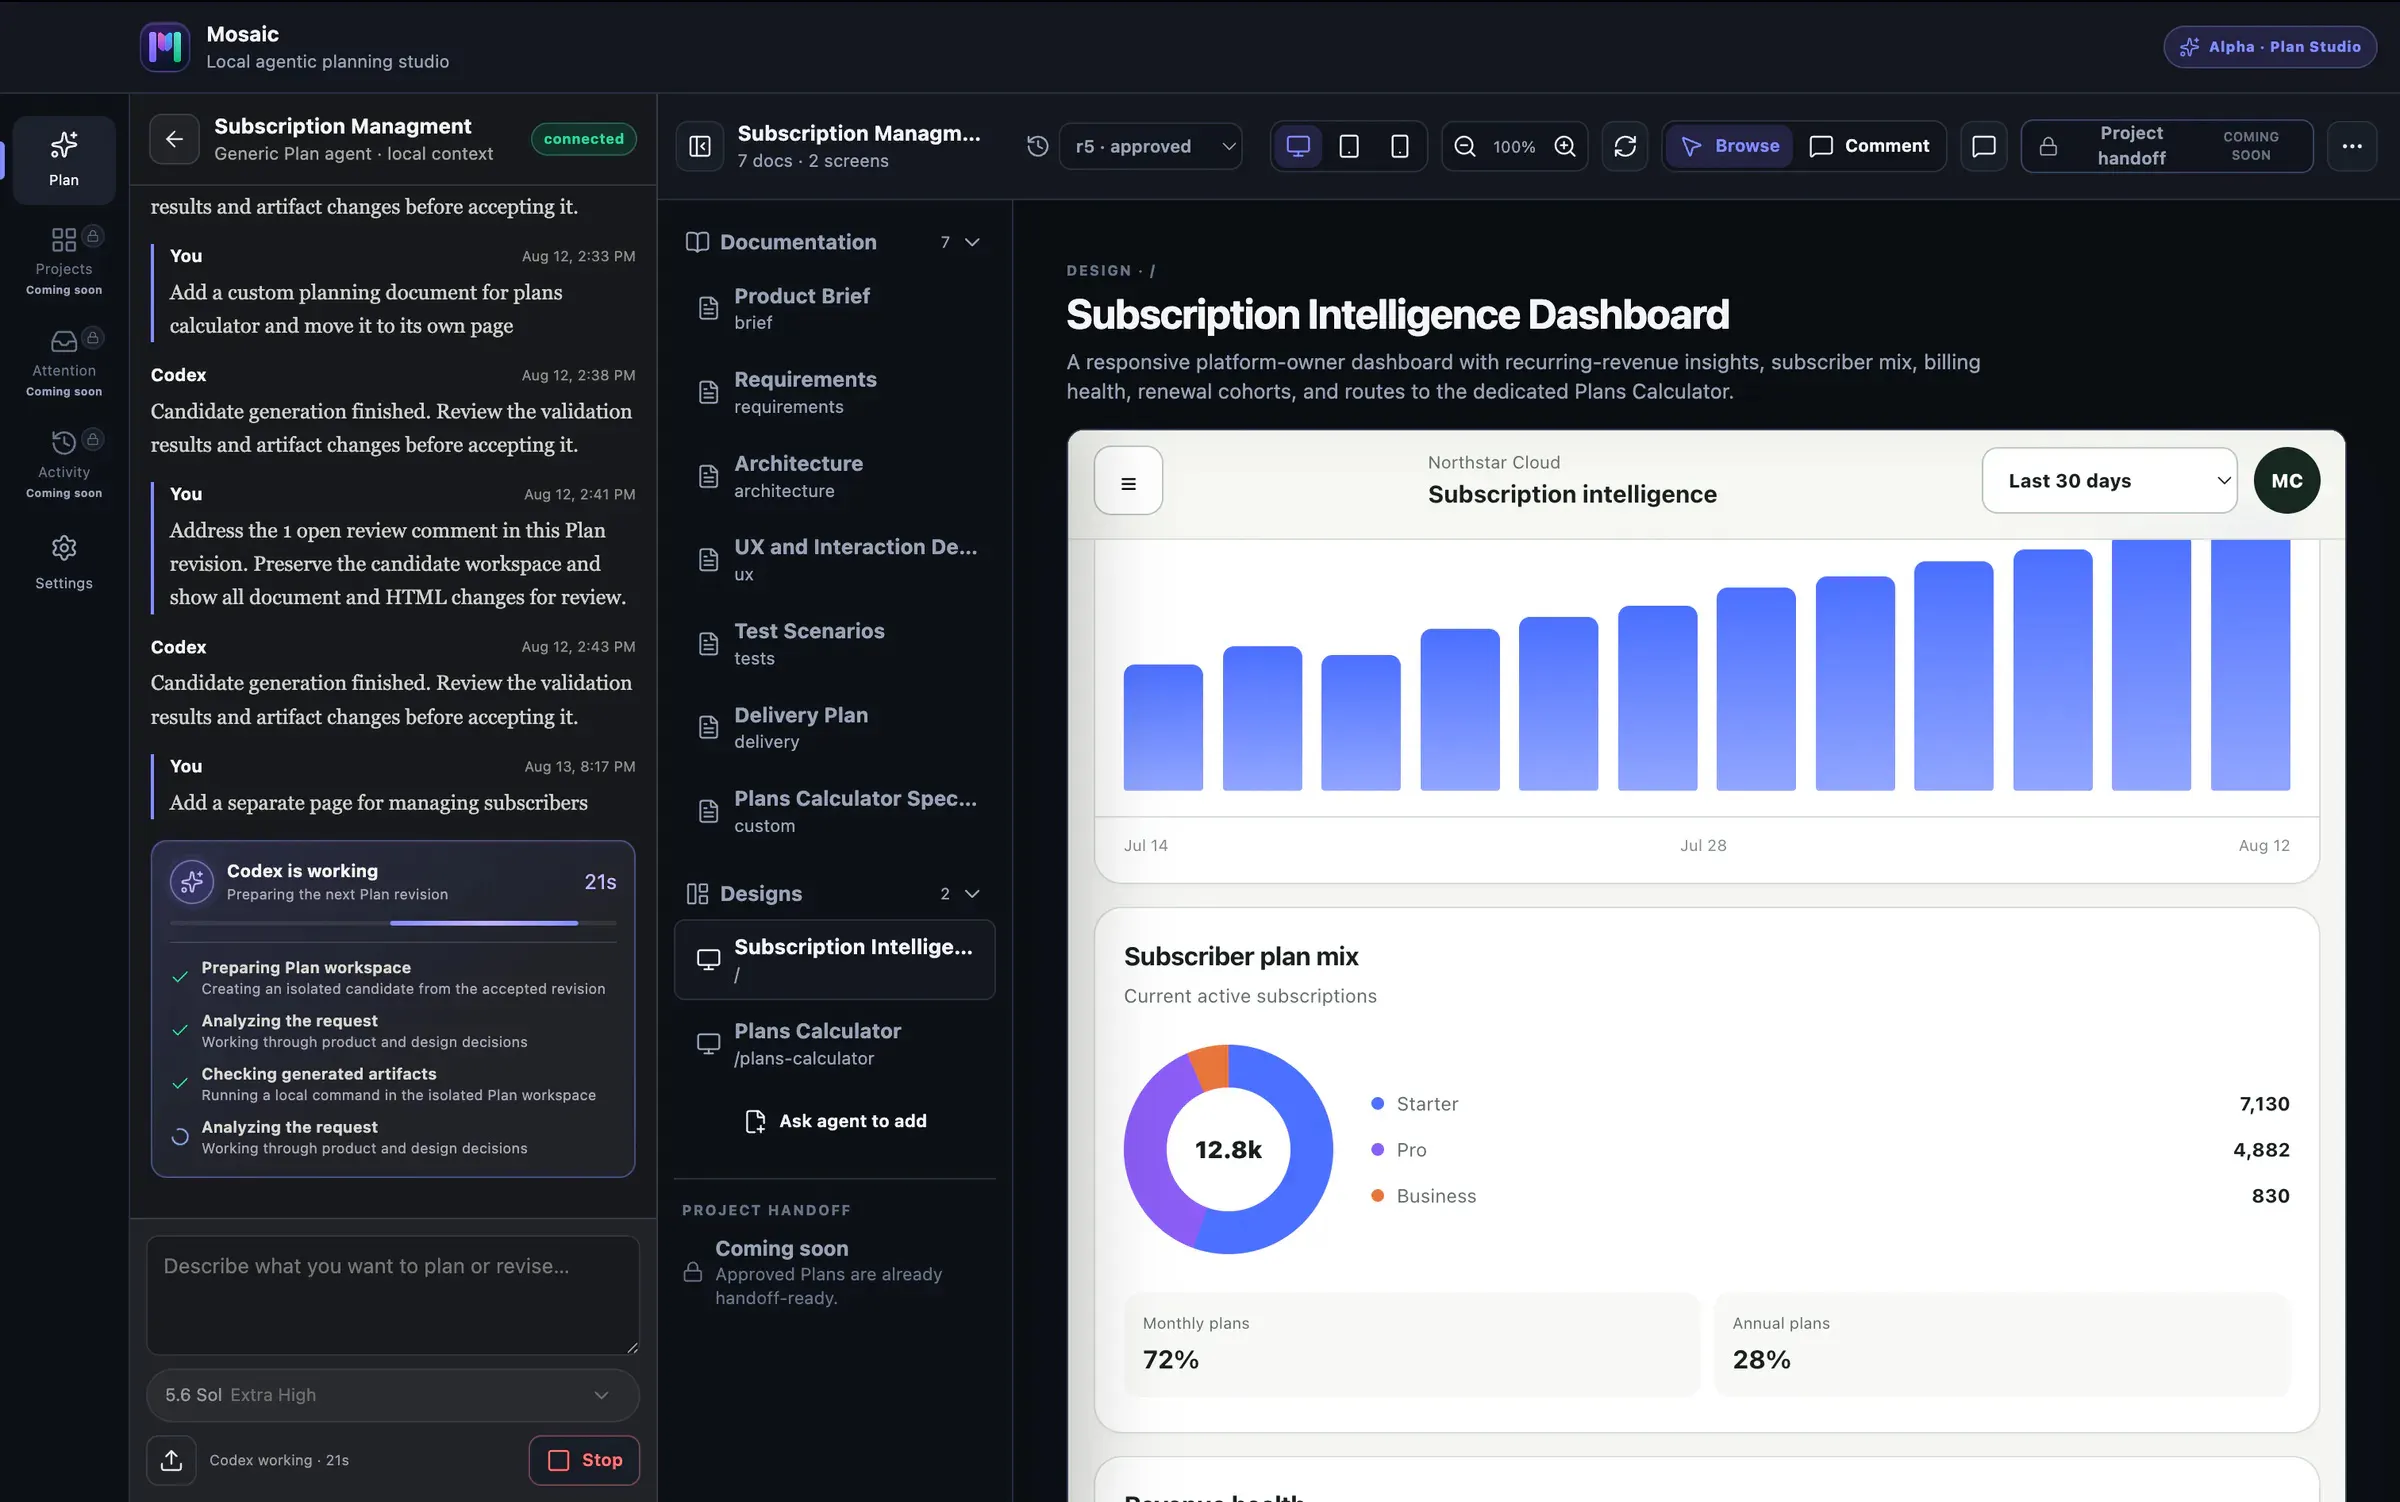Switch to desktop viewport preview

coord(1298,146)
